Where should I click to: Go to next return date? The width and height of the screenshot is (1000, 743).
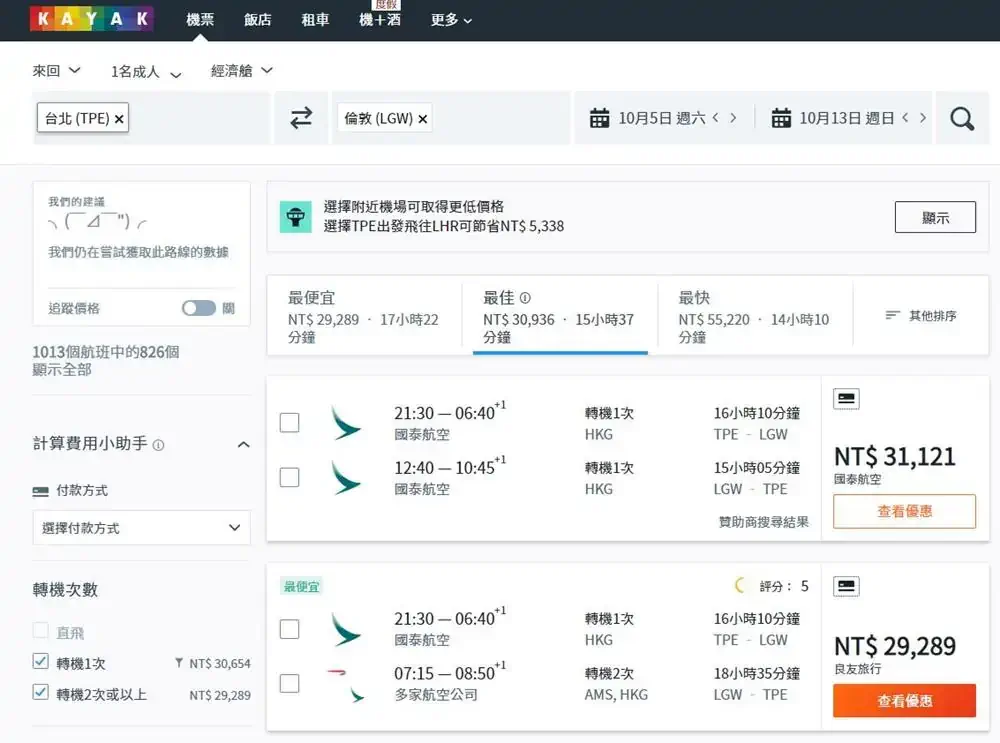coord(923,117)
